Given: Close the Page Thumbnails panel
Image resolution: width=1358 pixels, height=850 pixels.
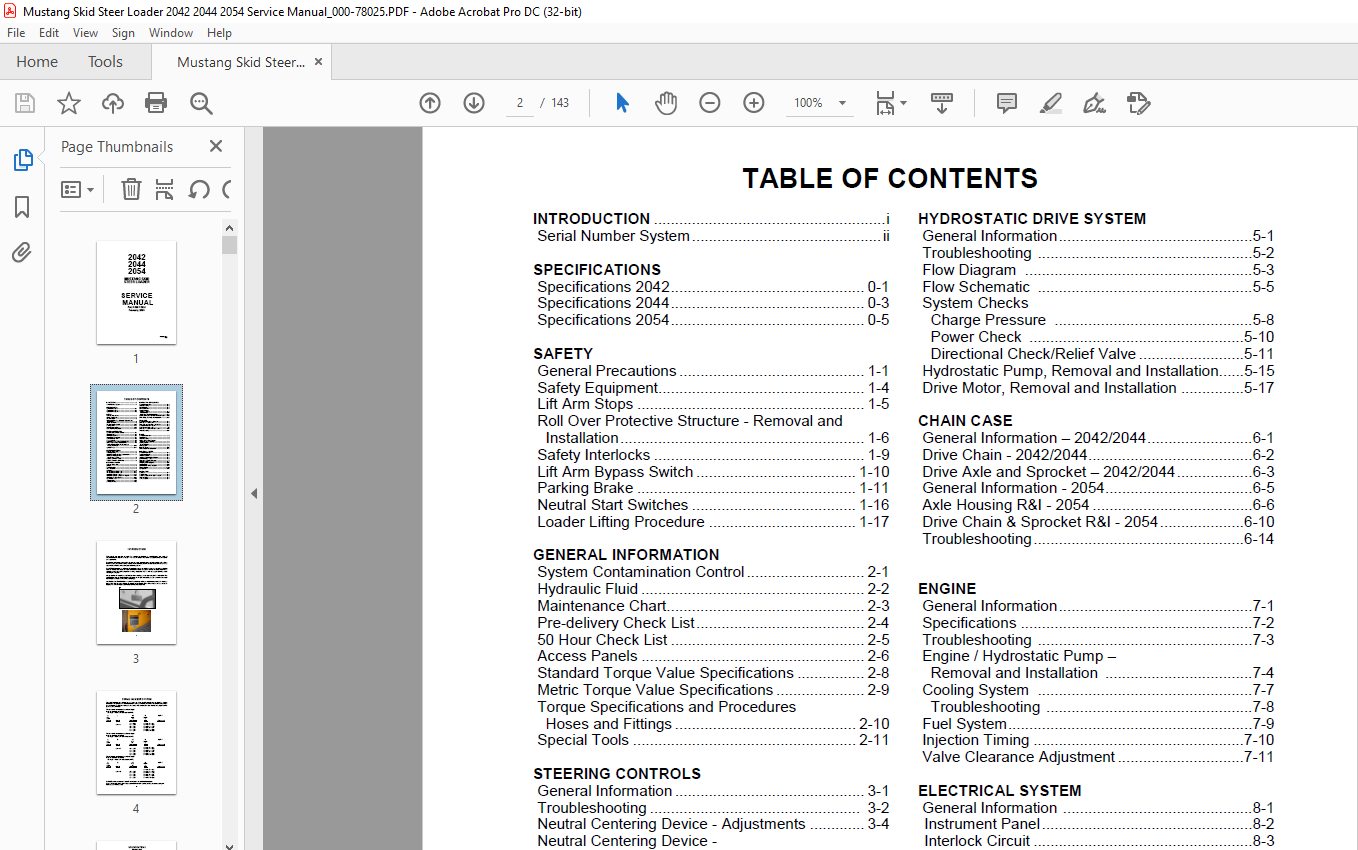Looking at the screenshot, I should [x=216, y=146].
